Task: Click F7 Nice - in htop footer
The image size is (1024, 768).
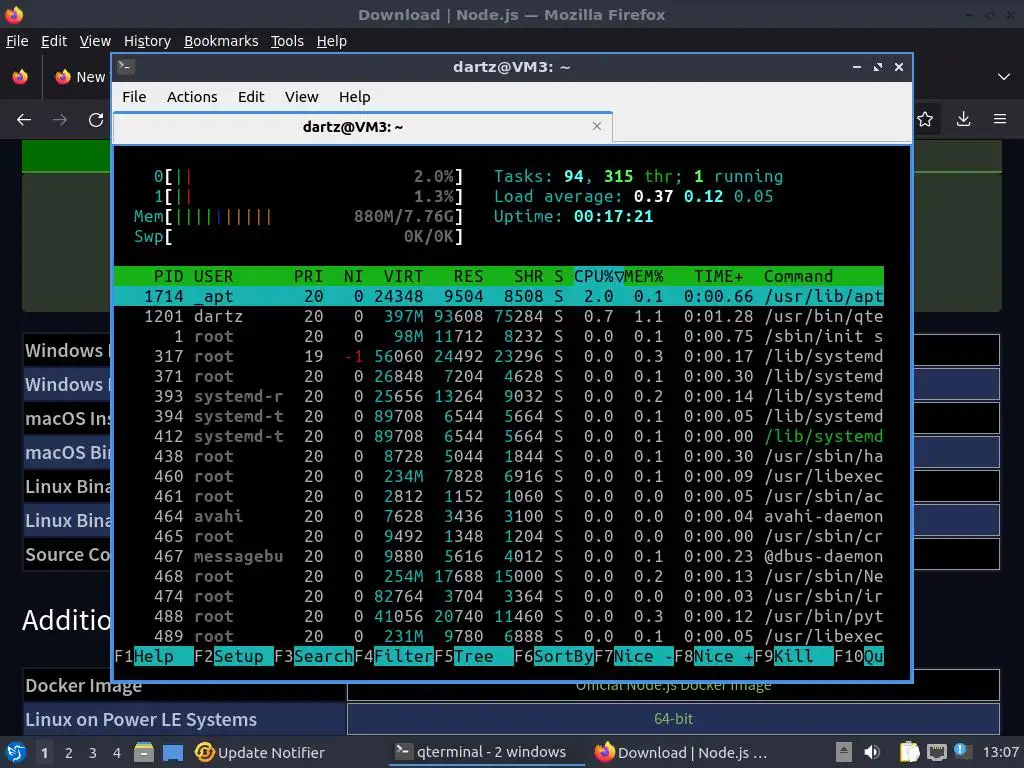Action: tap(633, 656)
